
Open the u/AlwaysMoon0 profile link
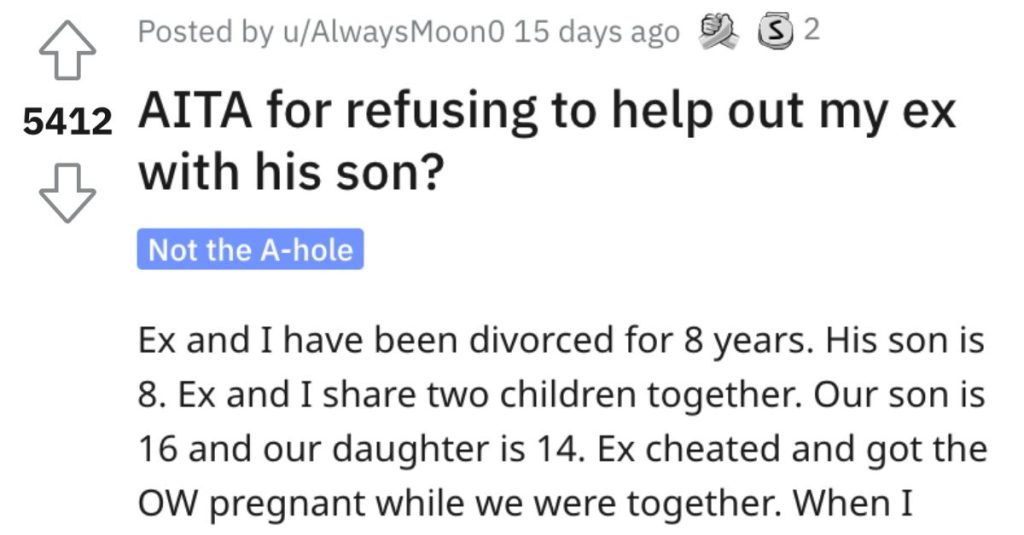pyautogui.click(x=394, y=31)
